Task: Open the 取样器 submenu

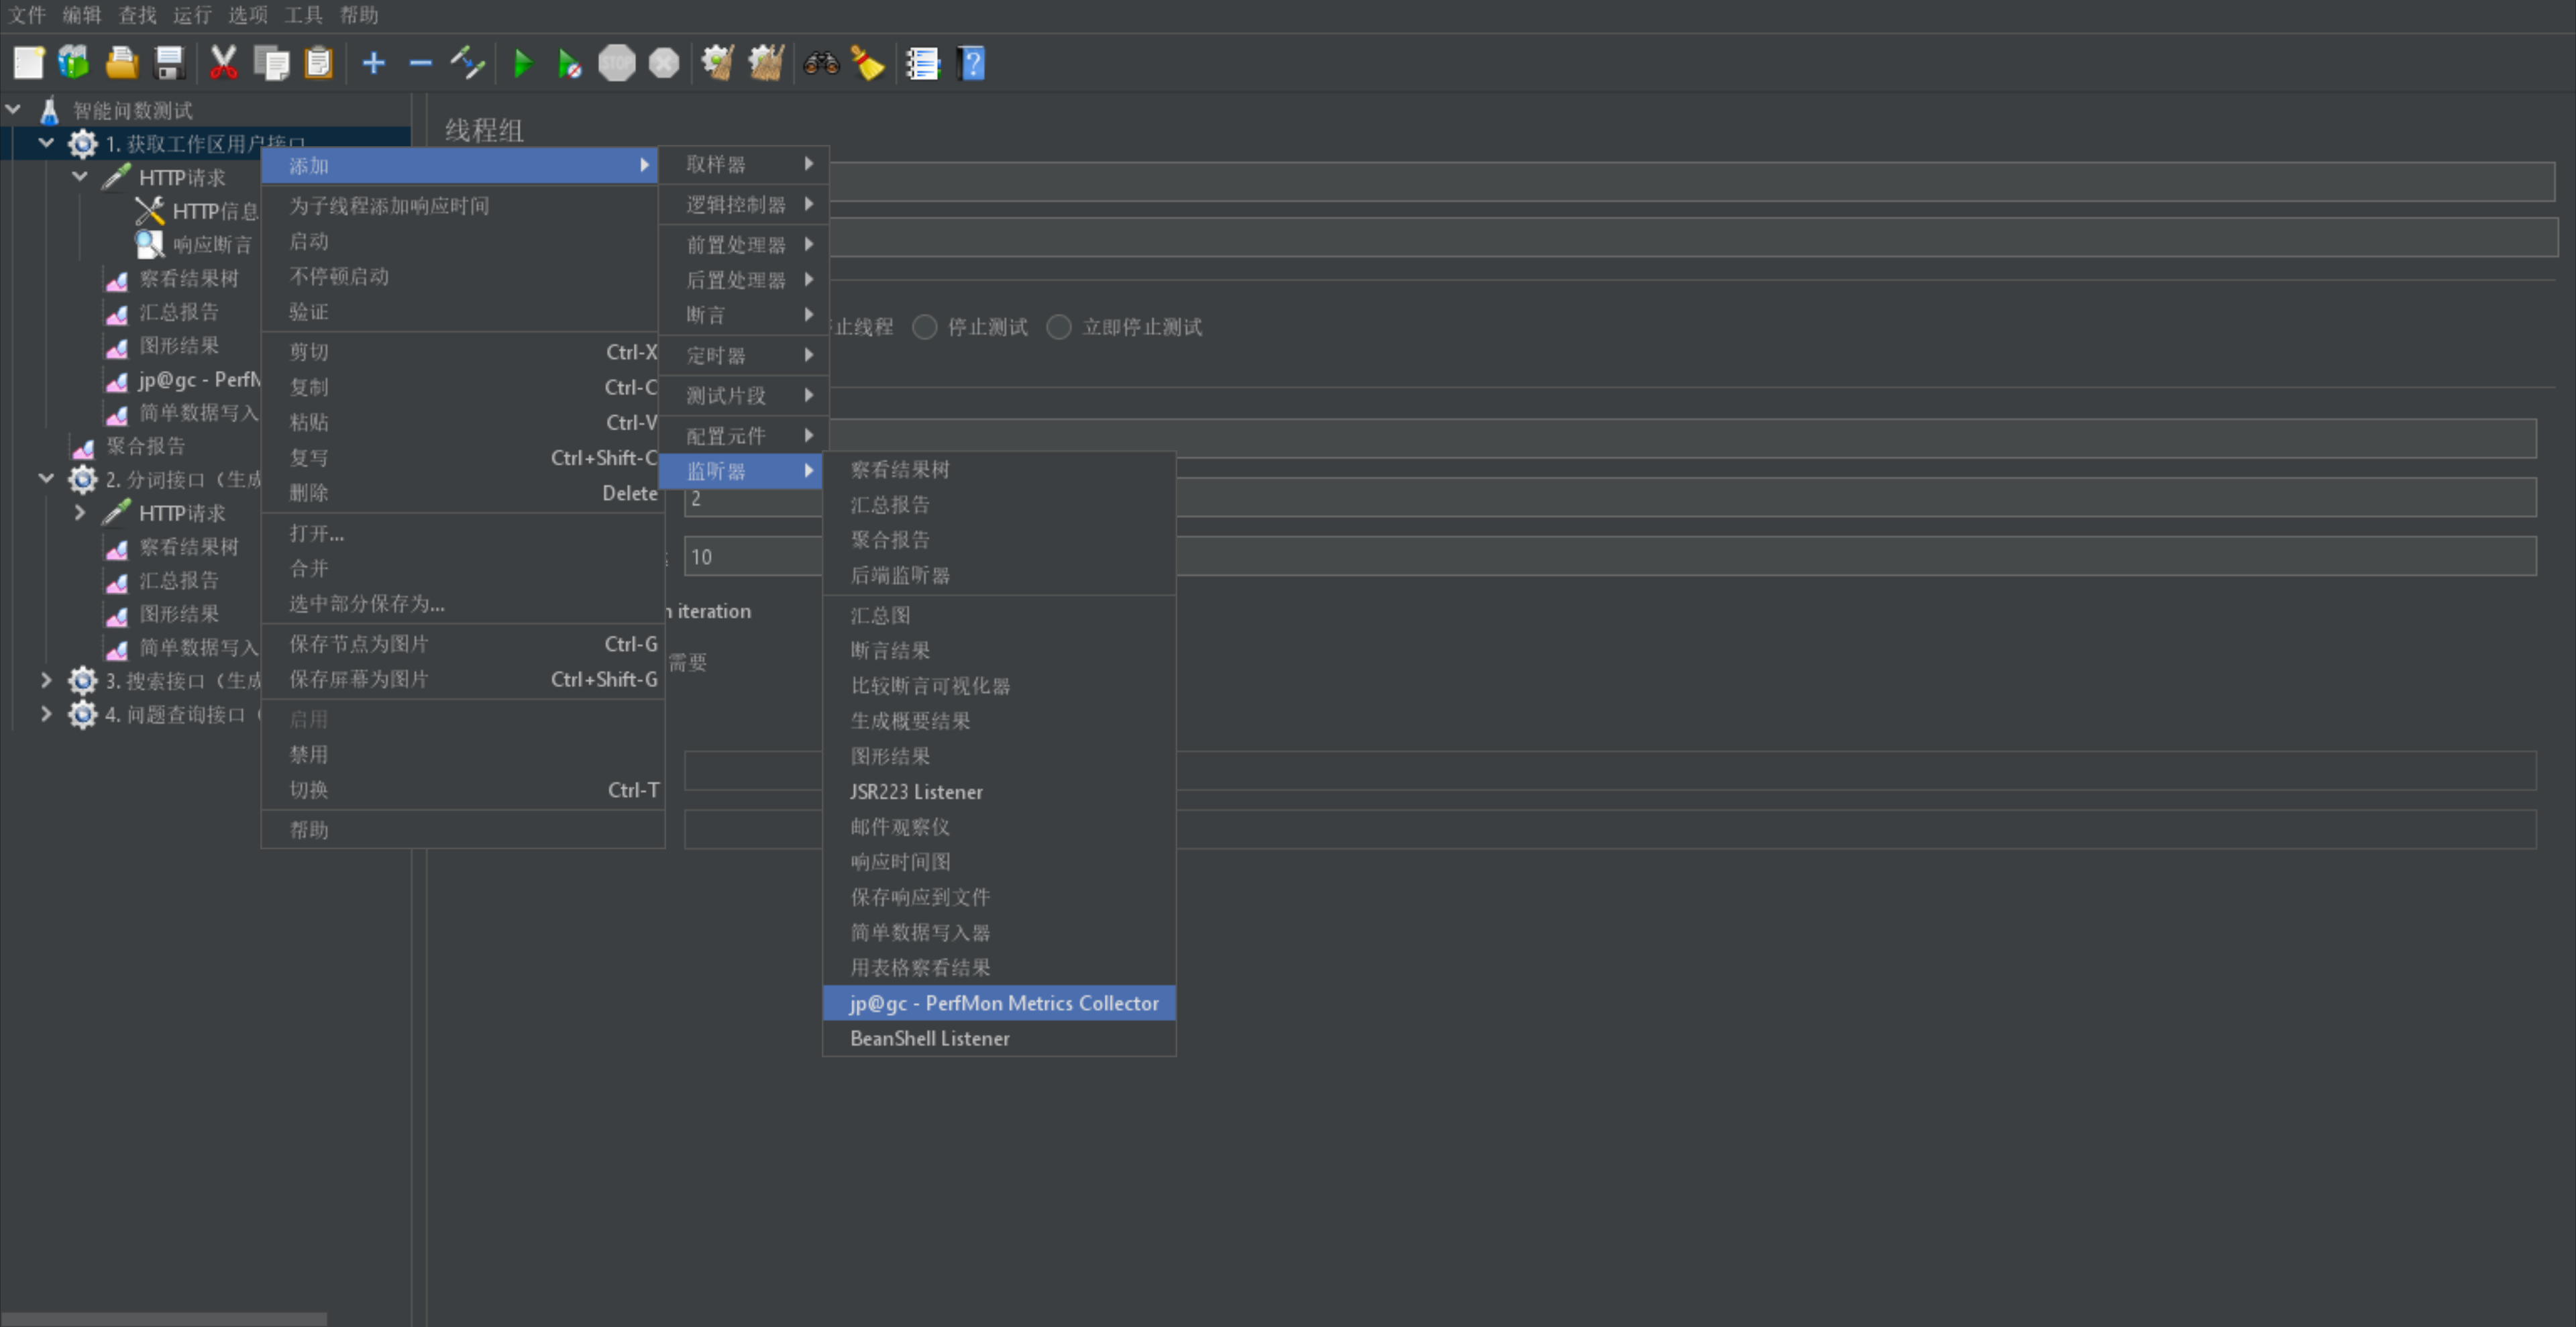Action: pos(743,164)
